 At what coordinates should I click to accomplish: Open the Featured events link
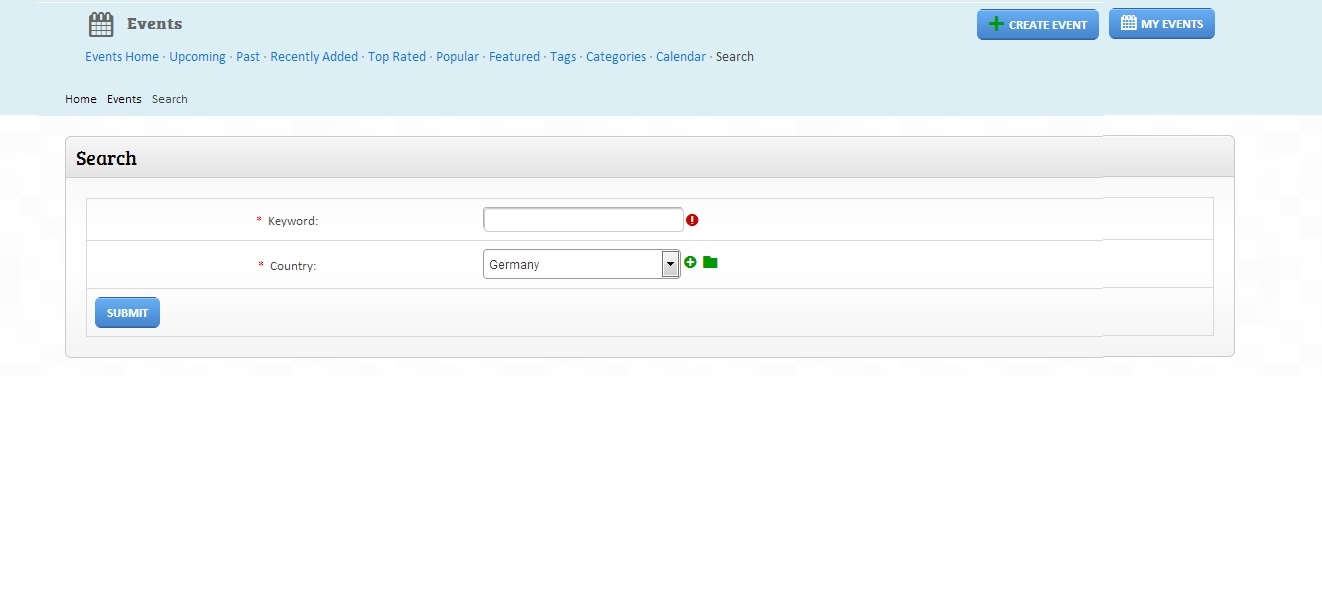pyautogui.click(x=514, y=57)
